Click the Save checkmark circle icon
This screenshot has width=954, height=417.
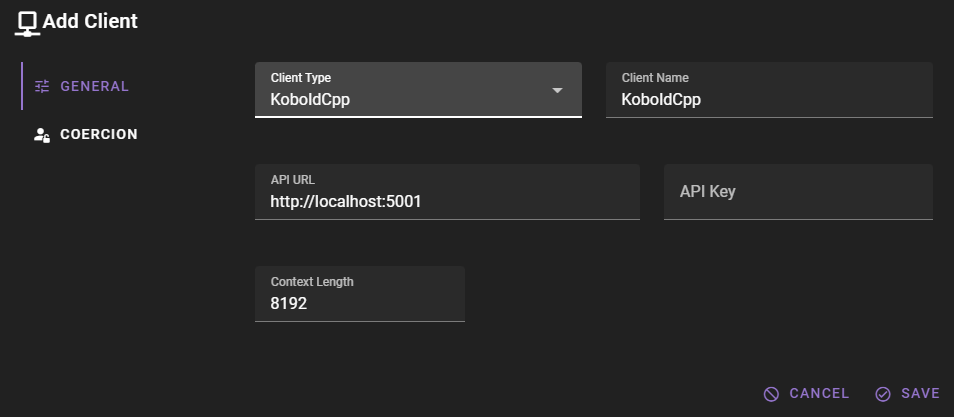[883, 394]
